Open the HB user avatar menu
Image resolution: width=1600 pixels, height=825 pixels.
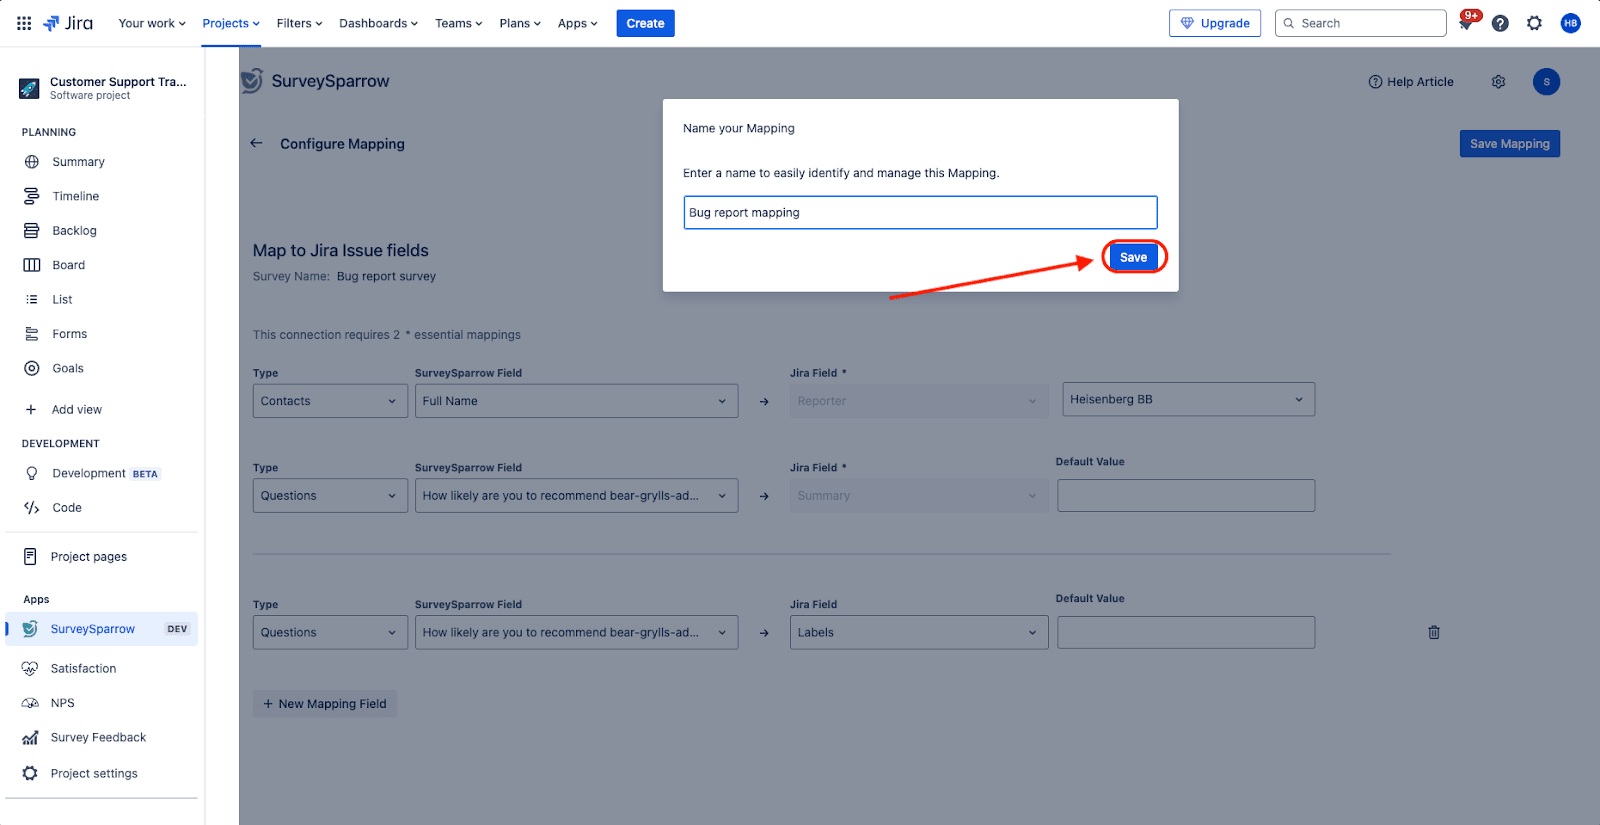coord(1570,23)
